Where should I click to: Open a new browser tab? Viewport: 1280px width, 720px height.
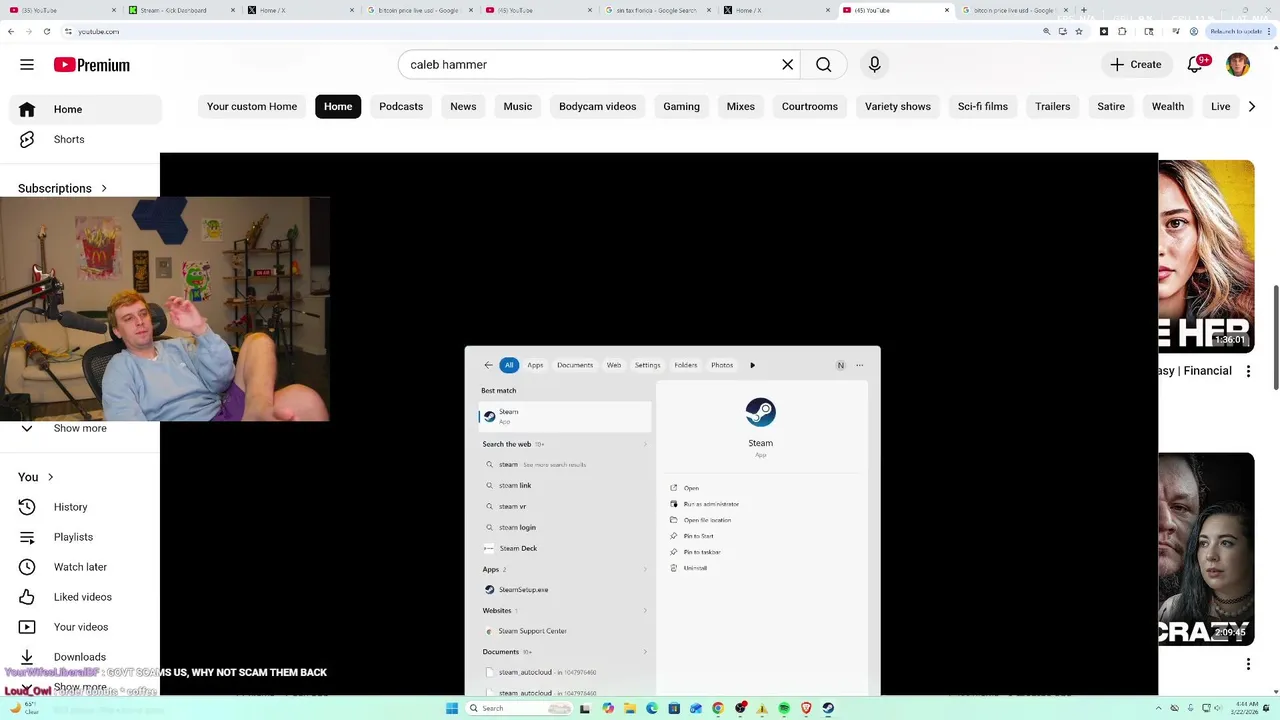coord(1084,10)
